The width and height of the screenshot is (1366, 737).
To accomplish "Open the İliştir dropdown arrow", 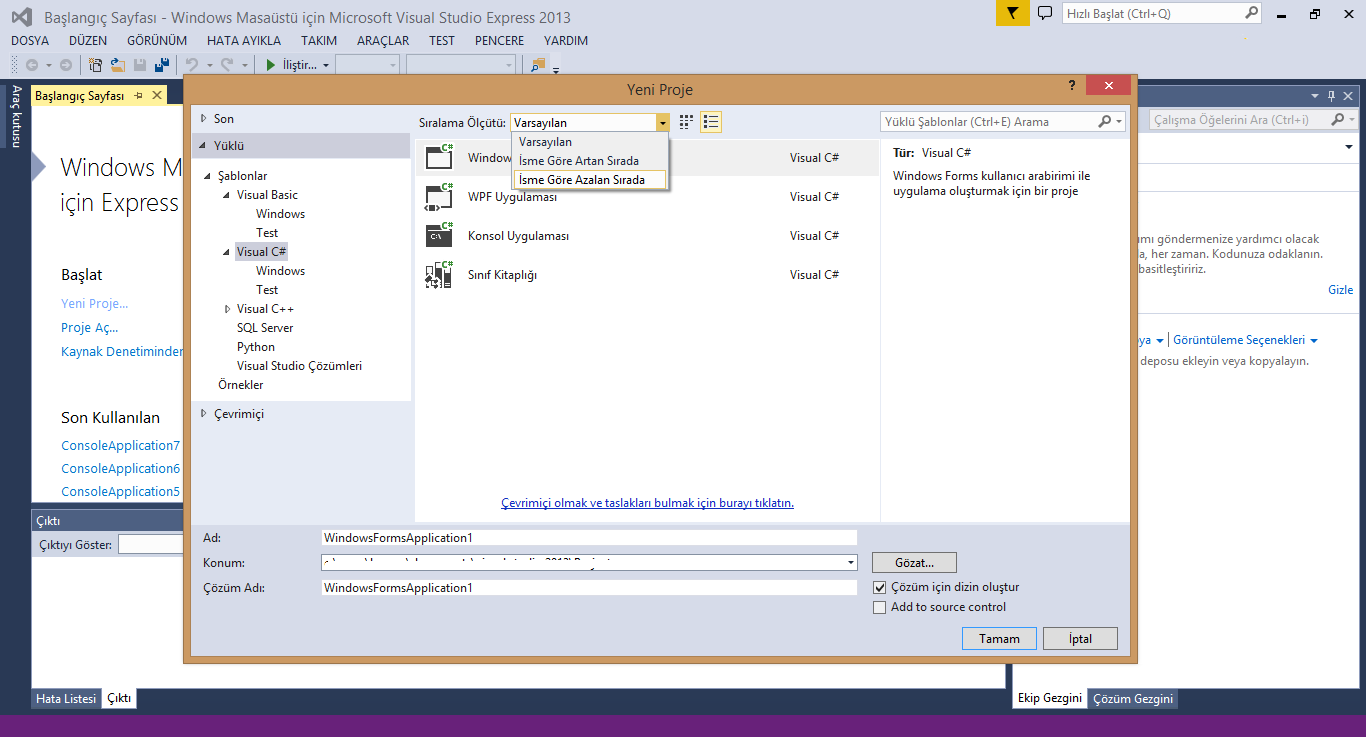I will 325,65.
